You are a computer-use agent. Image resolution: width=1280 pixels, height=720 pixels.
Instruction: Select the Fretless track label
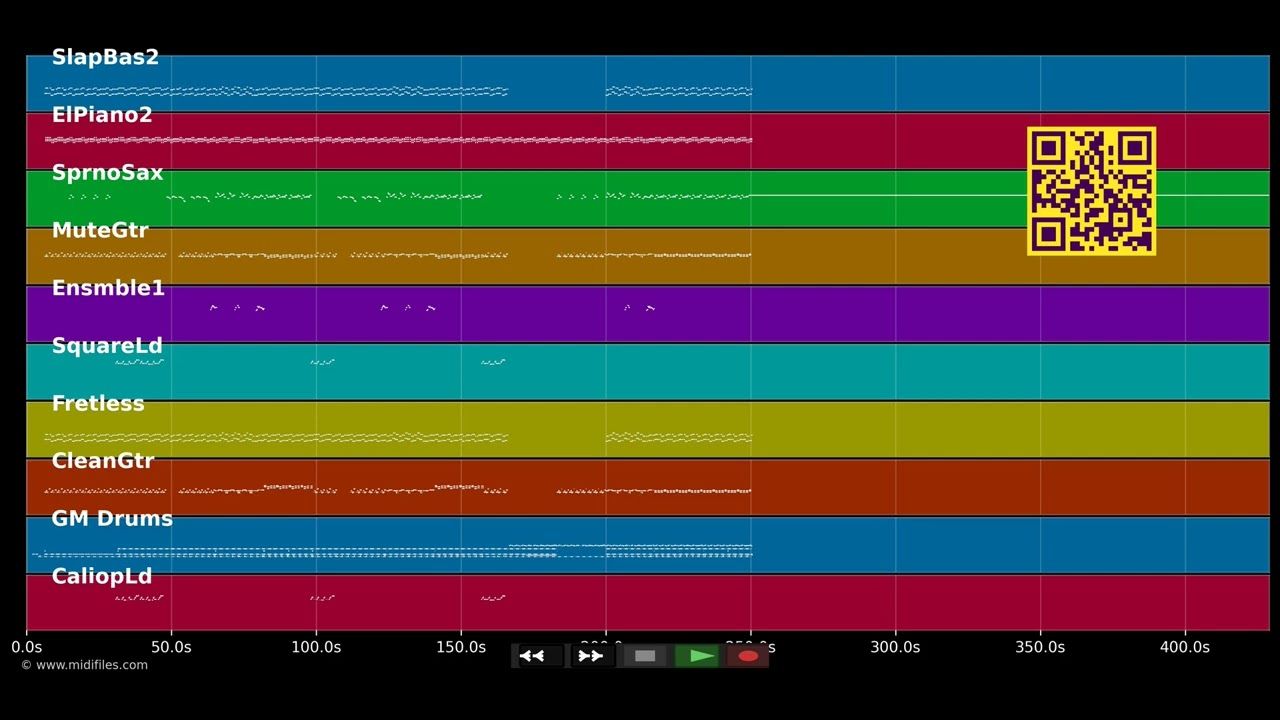pos(98,403)
